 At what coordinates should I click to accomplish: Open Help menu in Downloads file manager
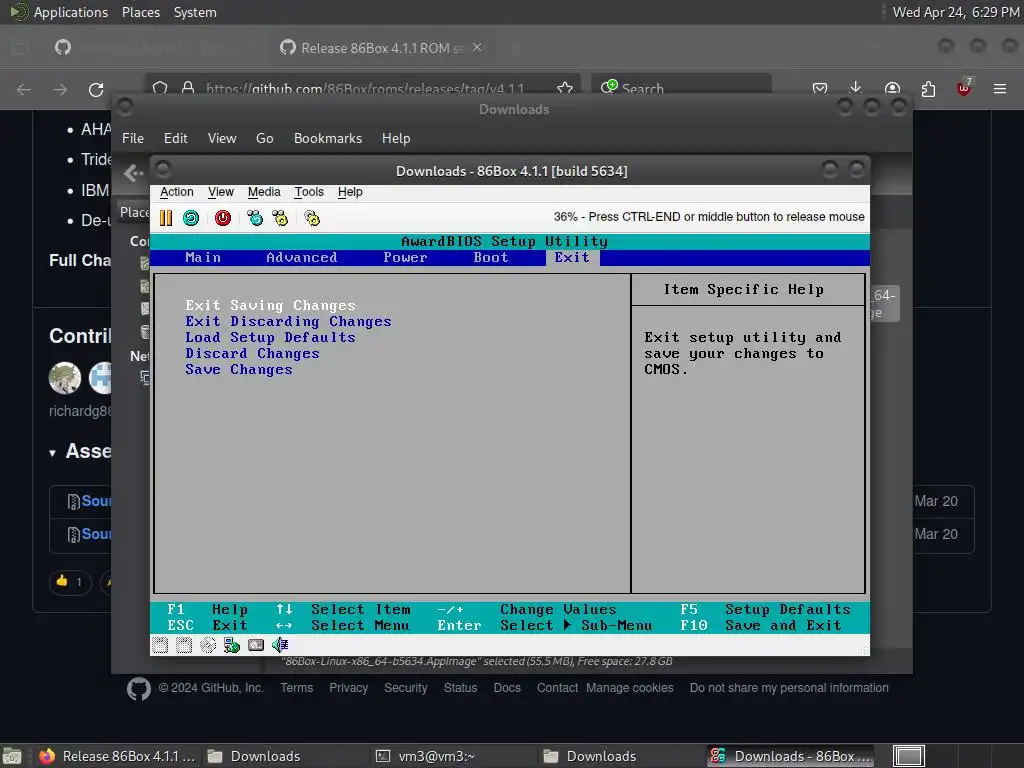coord(396,138)
